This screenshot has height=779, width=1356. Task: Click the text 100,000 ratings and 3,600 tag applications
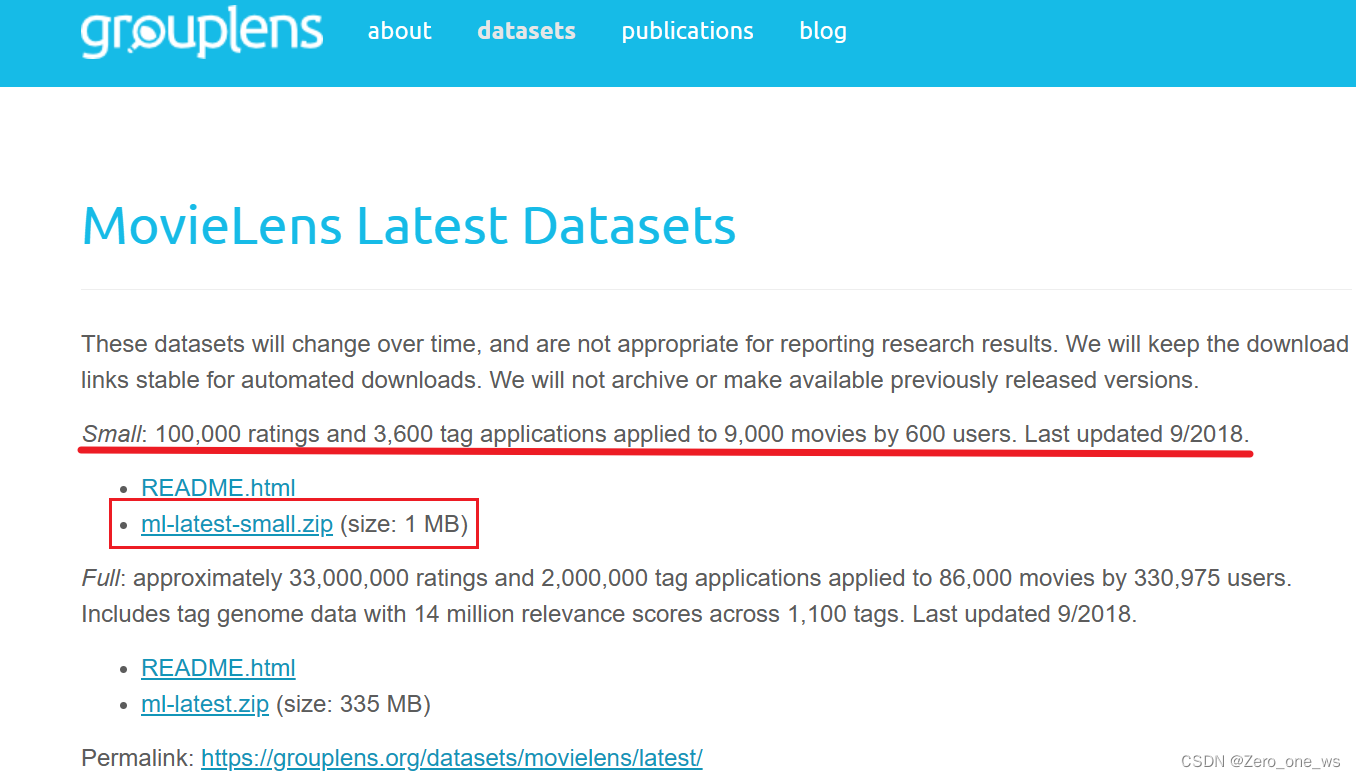pyautogui.click(x=381, y=434)
